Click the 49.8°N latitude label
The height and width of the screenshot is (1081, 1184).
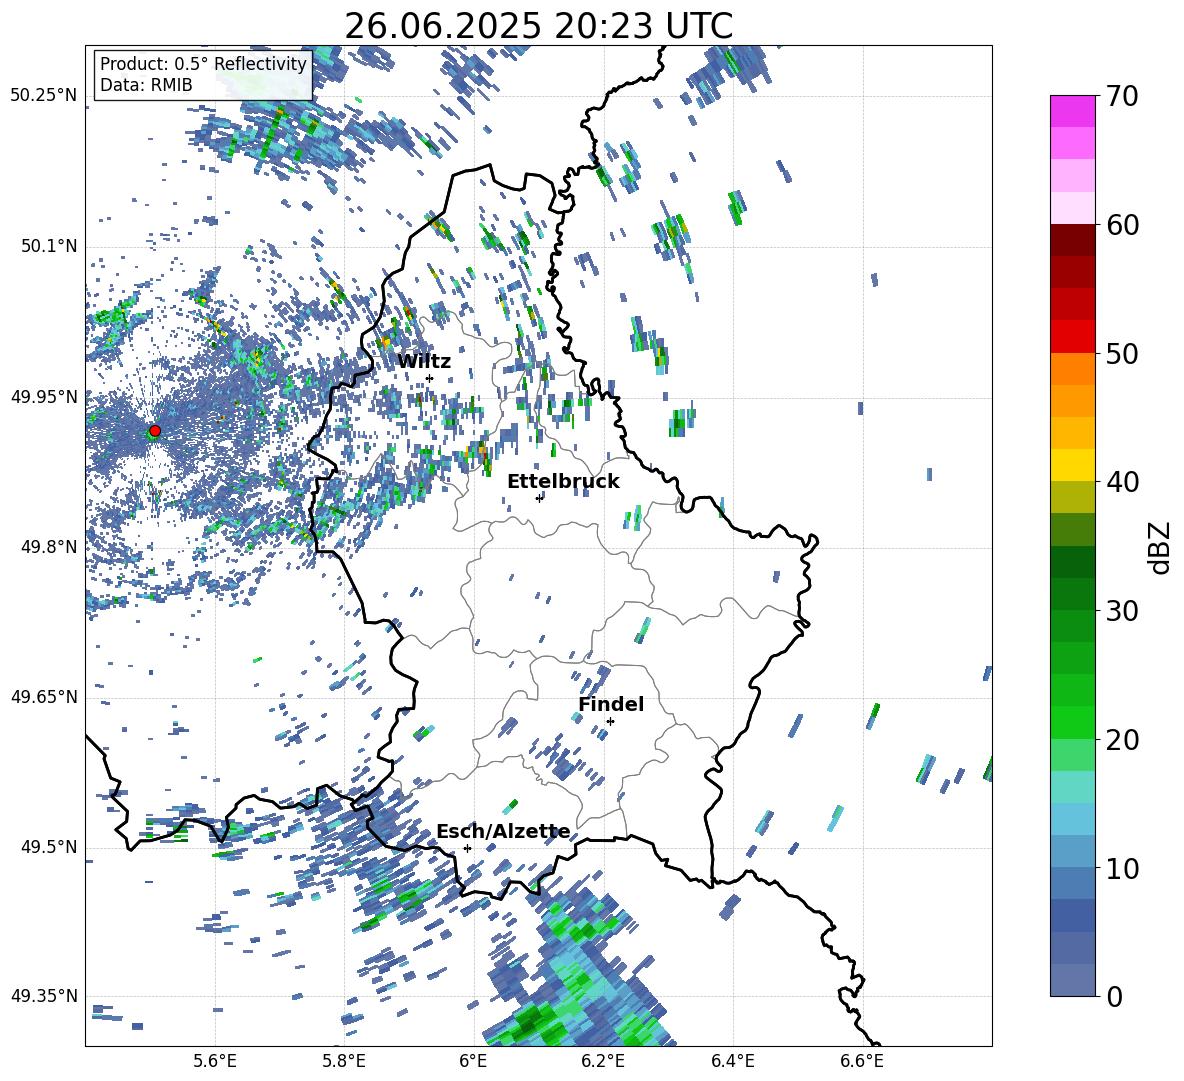[48, 547]
